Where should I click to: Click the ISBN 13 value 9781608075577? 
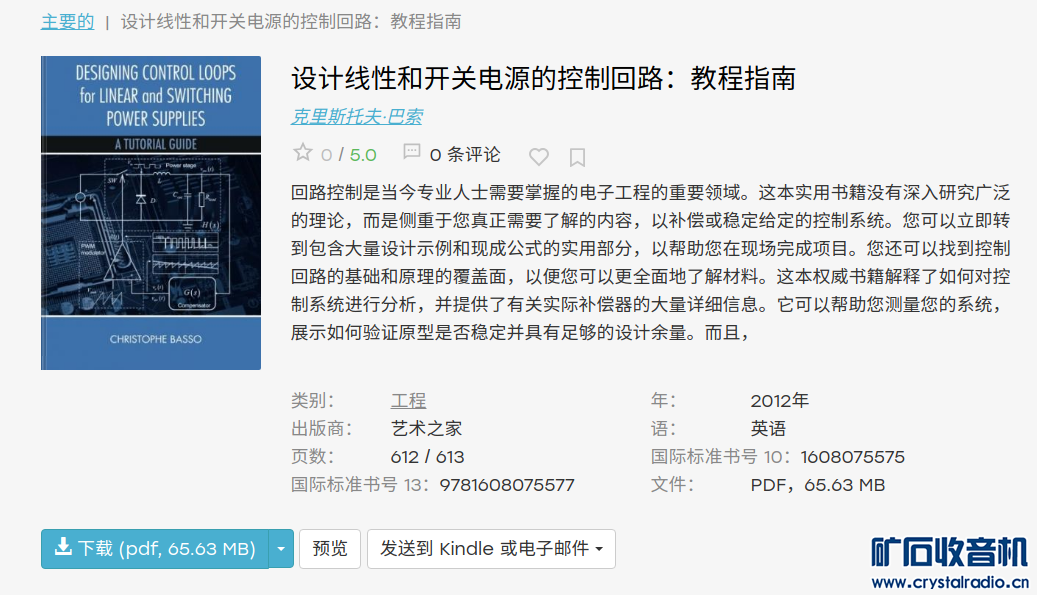507,485
